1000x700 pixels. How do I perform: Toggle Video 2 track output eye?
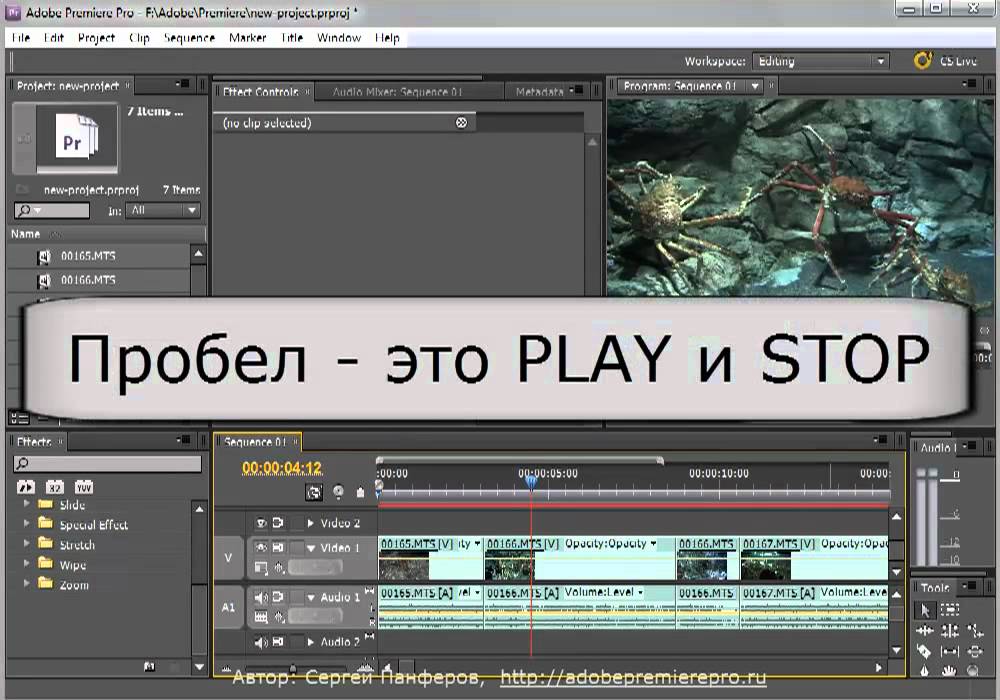pyautogui.click(x=261, y=523)
